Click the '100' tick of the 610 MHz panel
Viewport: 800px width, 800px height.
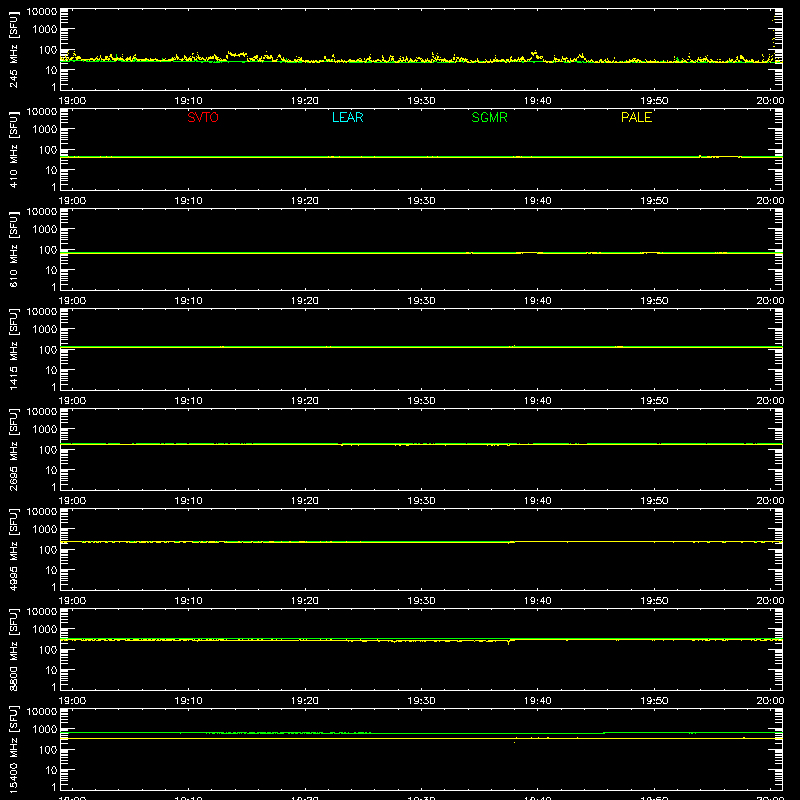click(48, 250)
